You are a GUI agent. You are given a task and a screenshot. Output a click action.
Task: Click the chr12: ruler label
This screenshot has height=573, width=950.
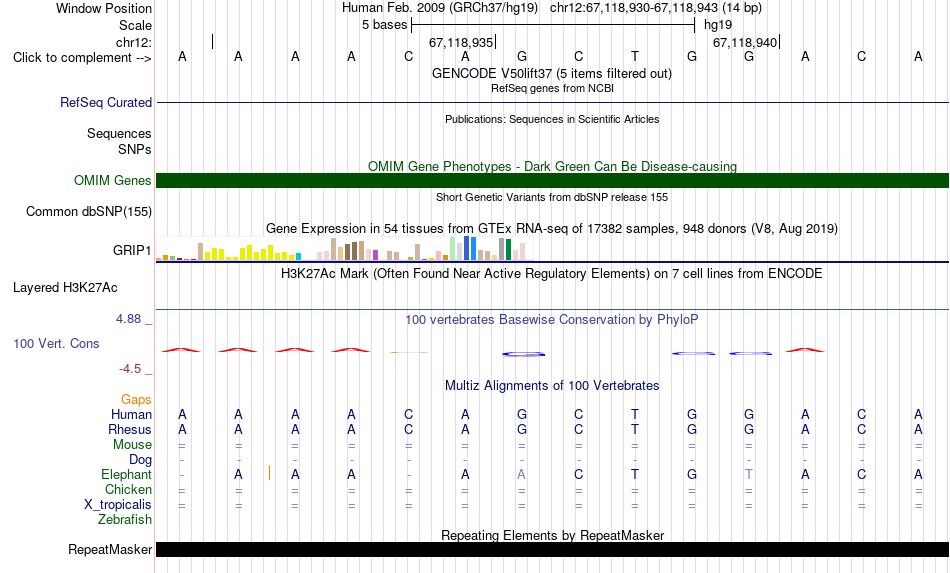point(134,42)
